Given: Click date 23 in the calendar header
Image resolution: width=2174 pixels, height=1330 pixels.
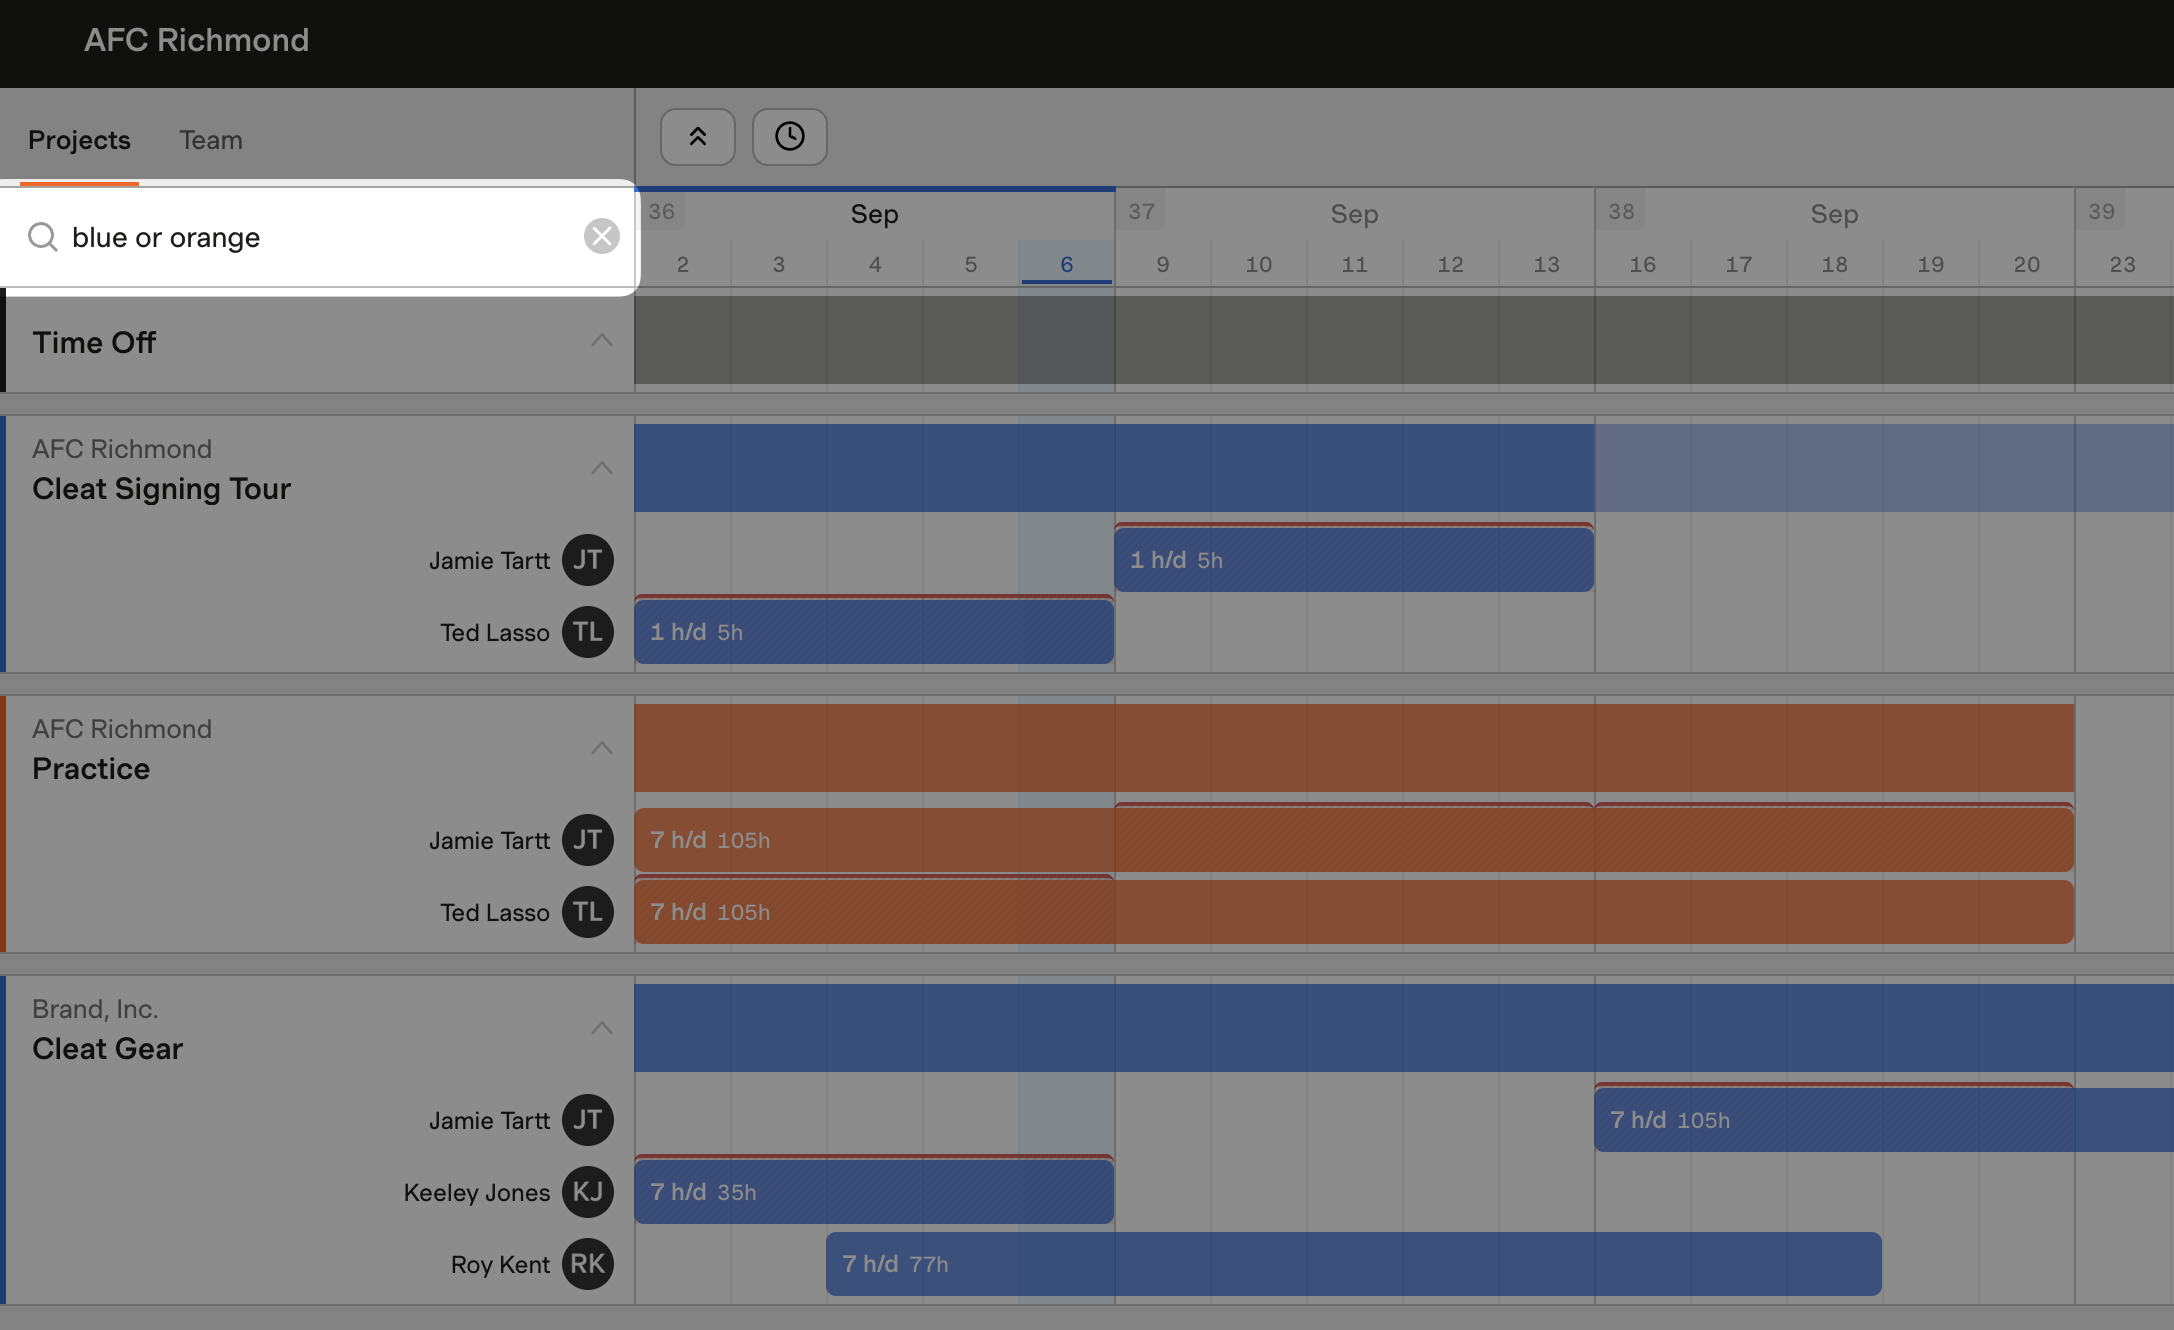Looking at the screenshot, I should point(2123,264).
